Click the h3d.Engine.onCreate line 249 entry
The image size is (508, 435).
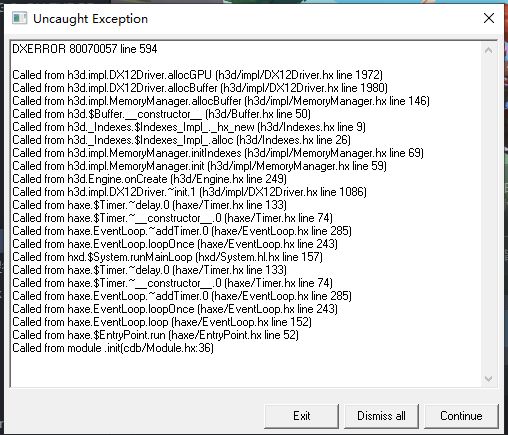tap(150, 179)
